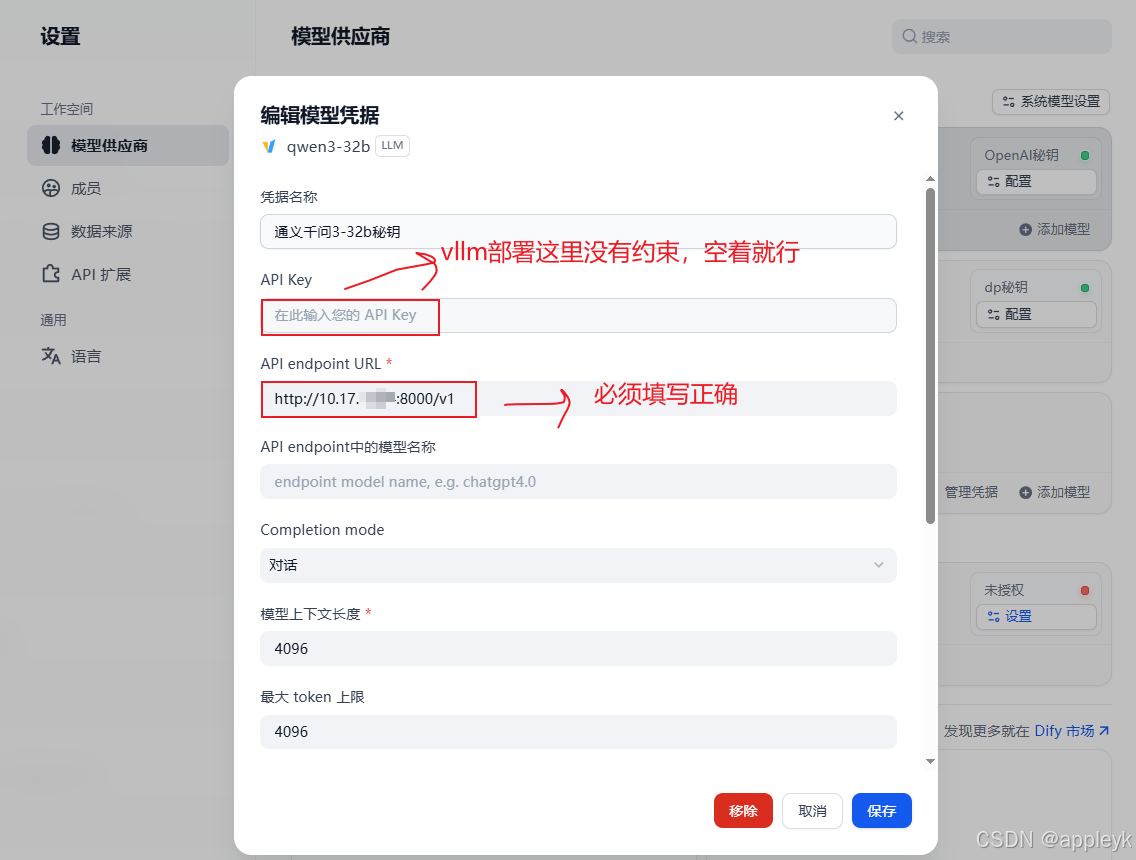Click the search magnifier icon
The width and height of the screenshot is (1136, 860).
(910, 36)
